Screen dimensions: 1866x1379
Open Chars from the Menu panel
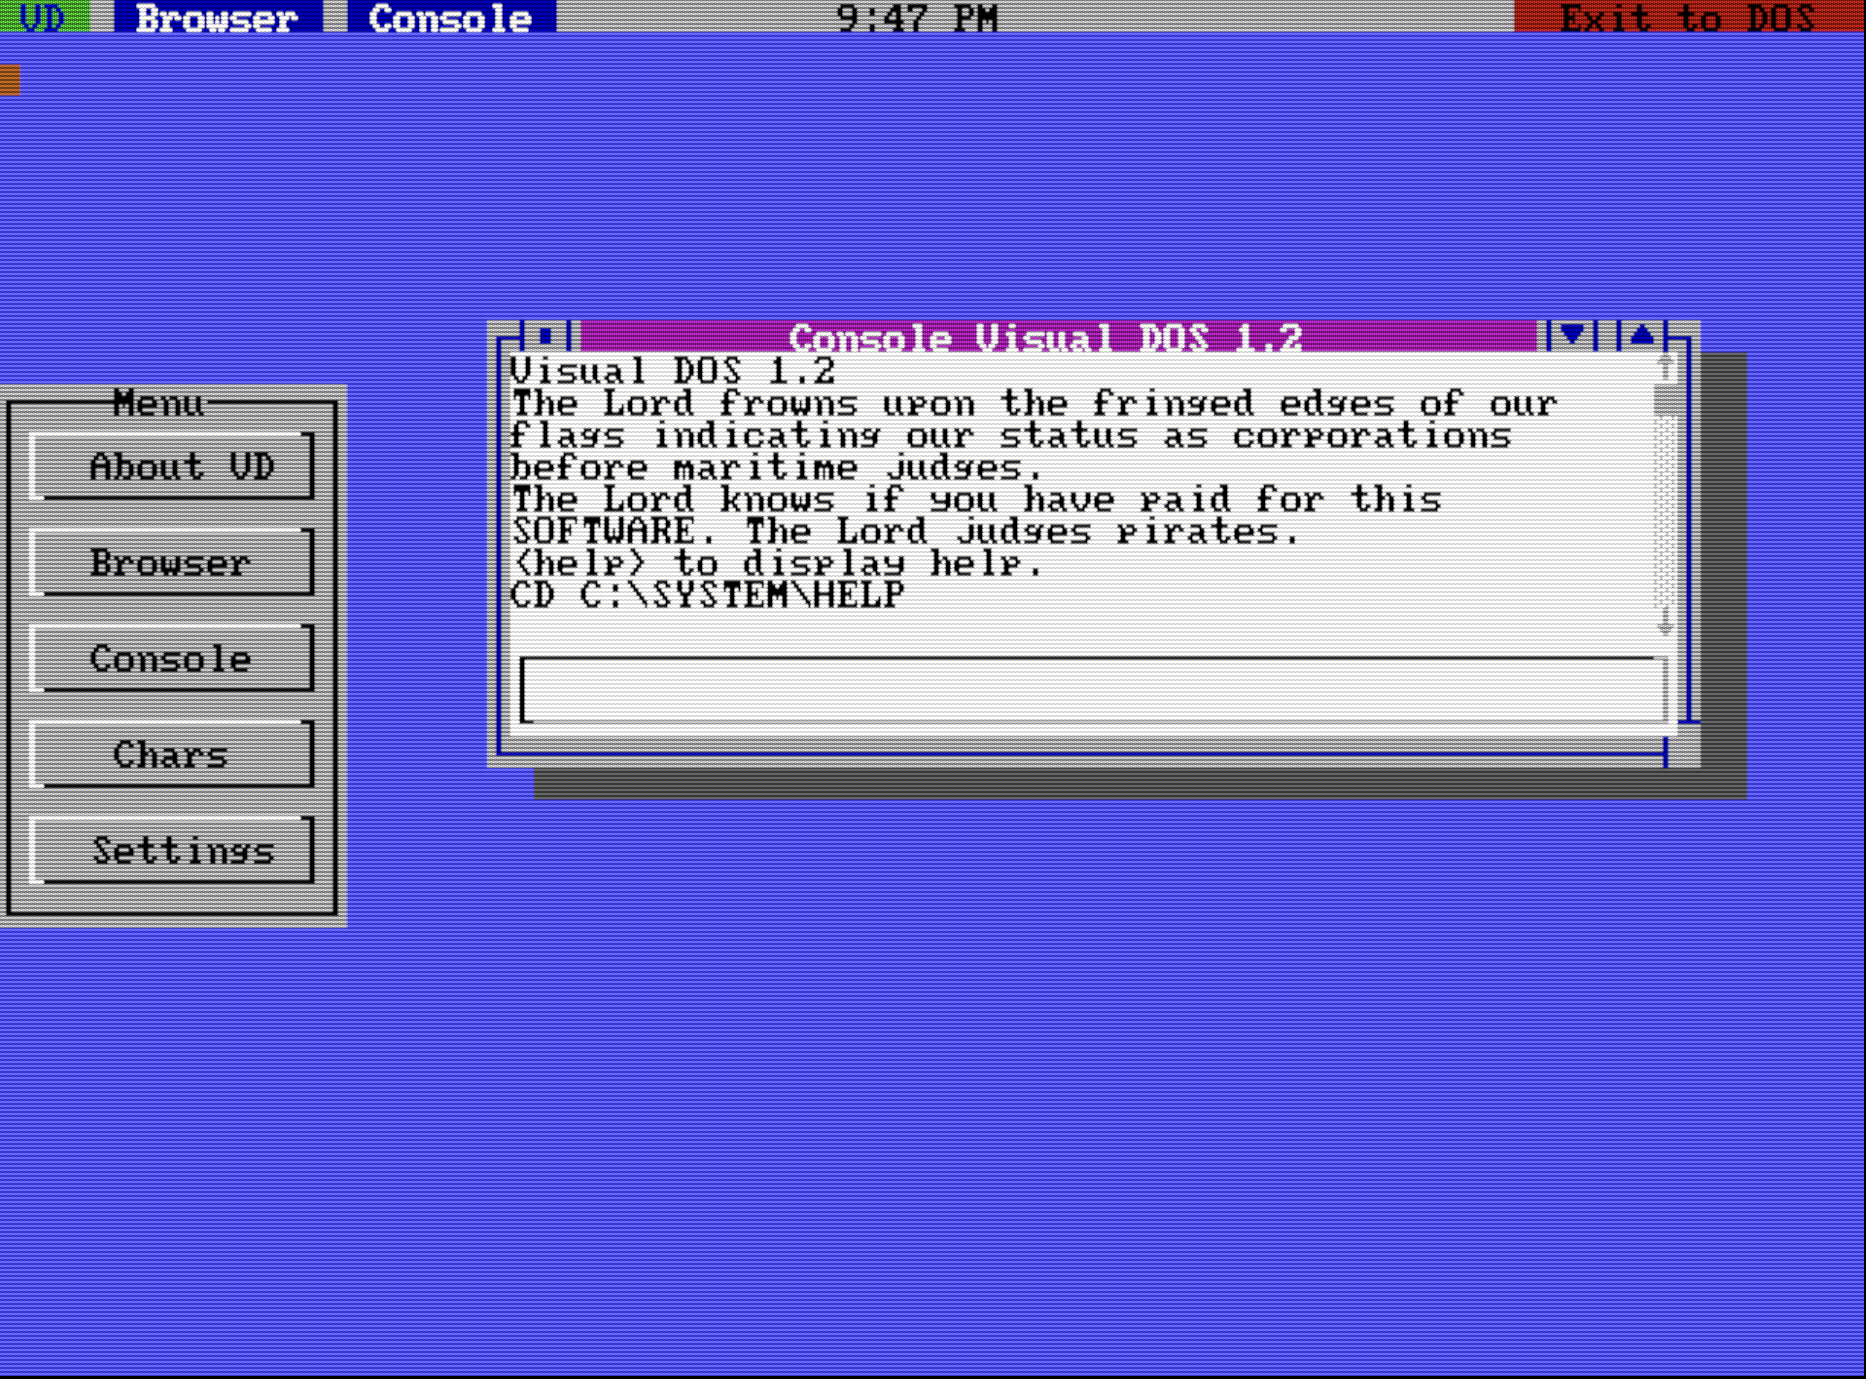pos(172,754)
